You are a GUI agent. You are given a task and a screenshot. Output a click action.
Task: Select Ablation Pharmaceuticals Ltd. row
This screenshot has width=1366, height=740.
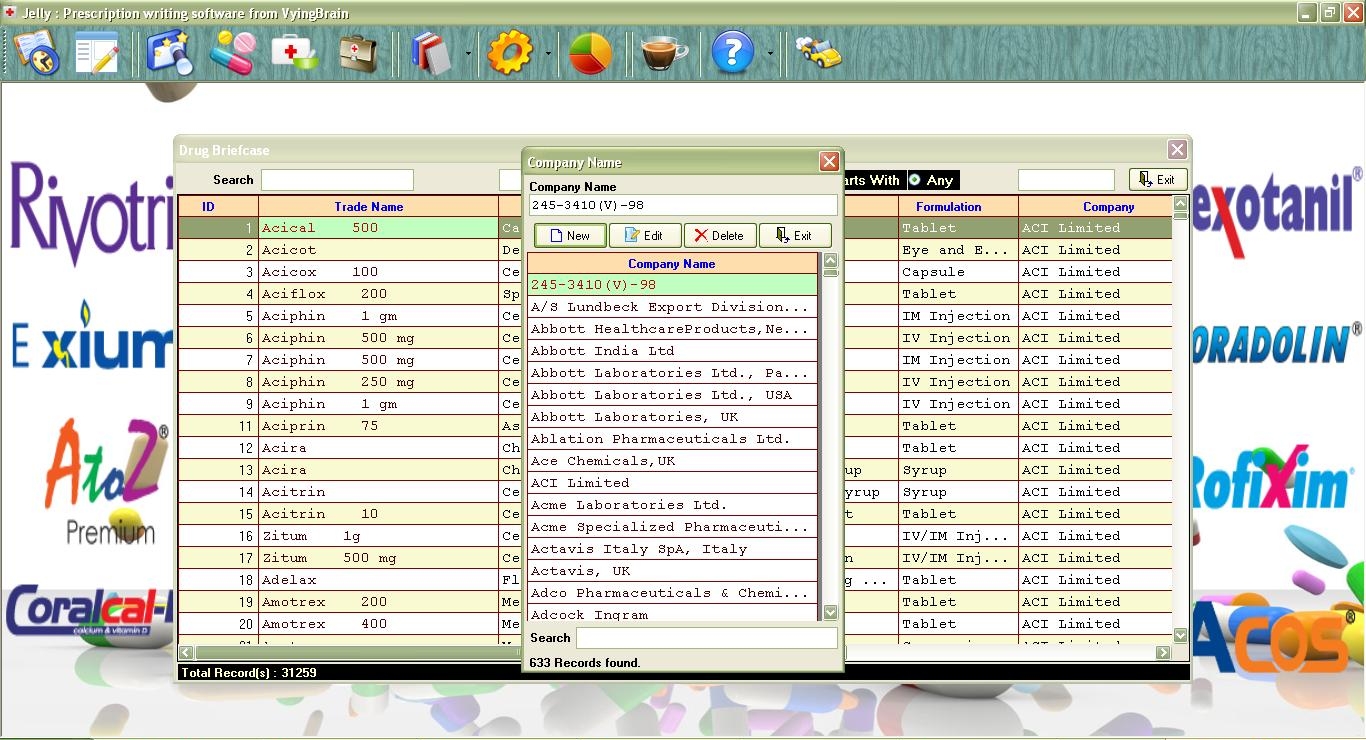click(672, 439)
